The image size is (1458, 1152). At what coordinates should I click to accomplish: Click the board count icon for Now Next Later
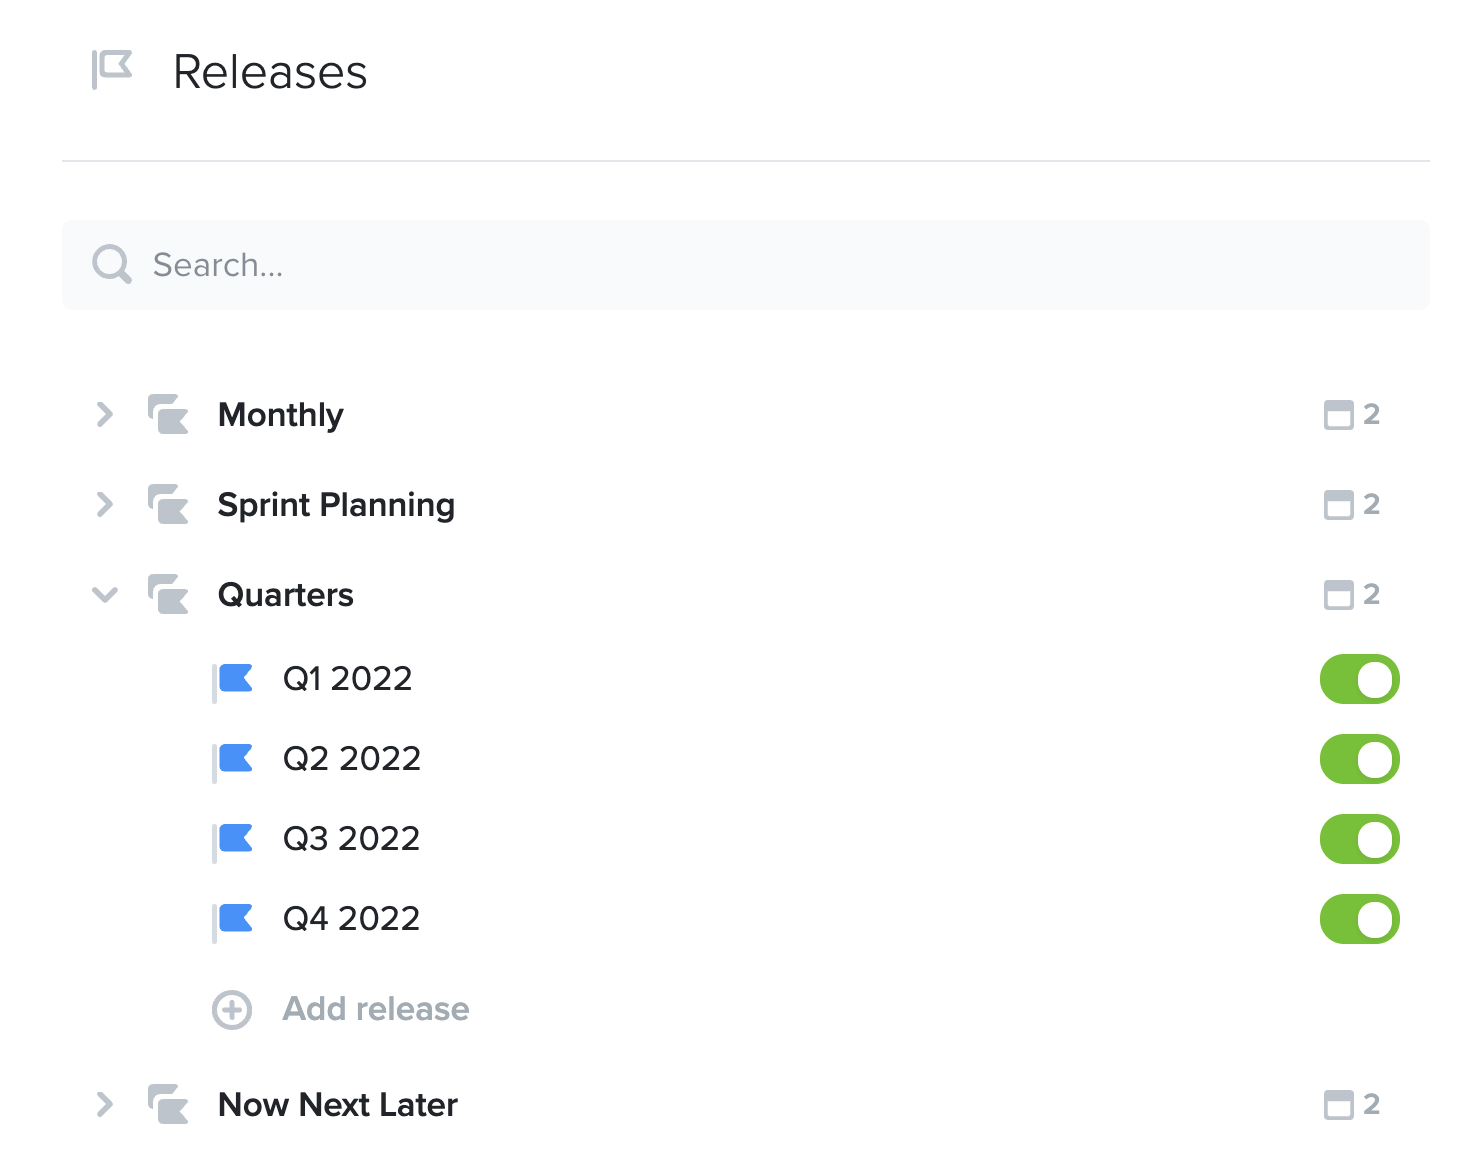pyautogui.click(x=1338, y=1105)
